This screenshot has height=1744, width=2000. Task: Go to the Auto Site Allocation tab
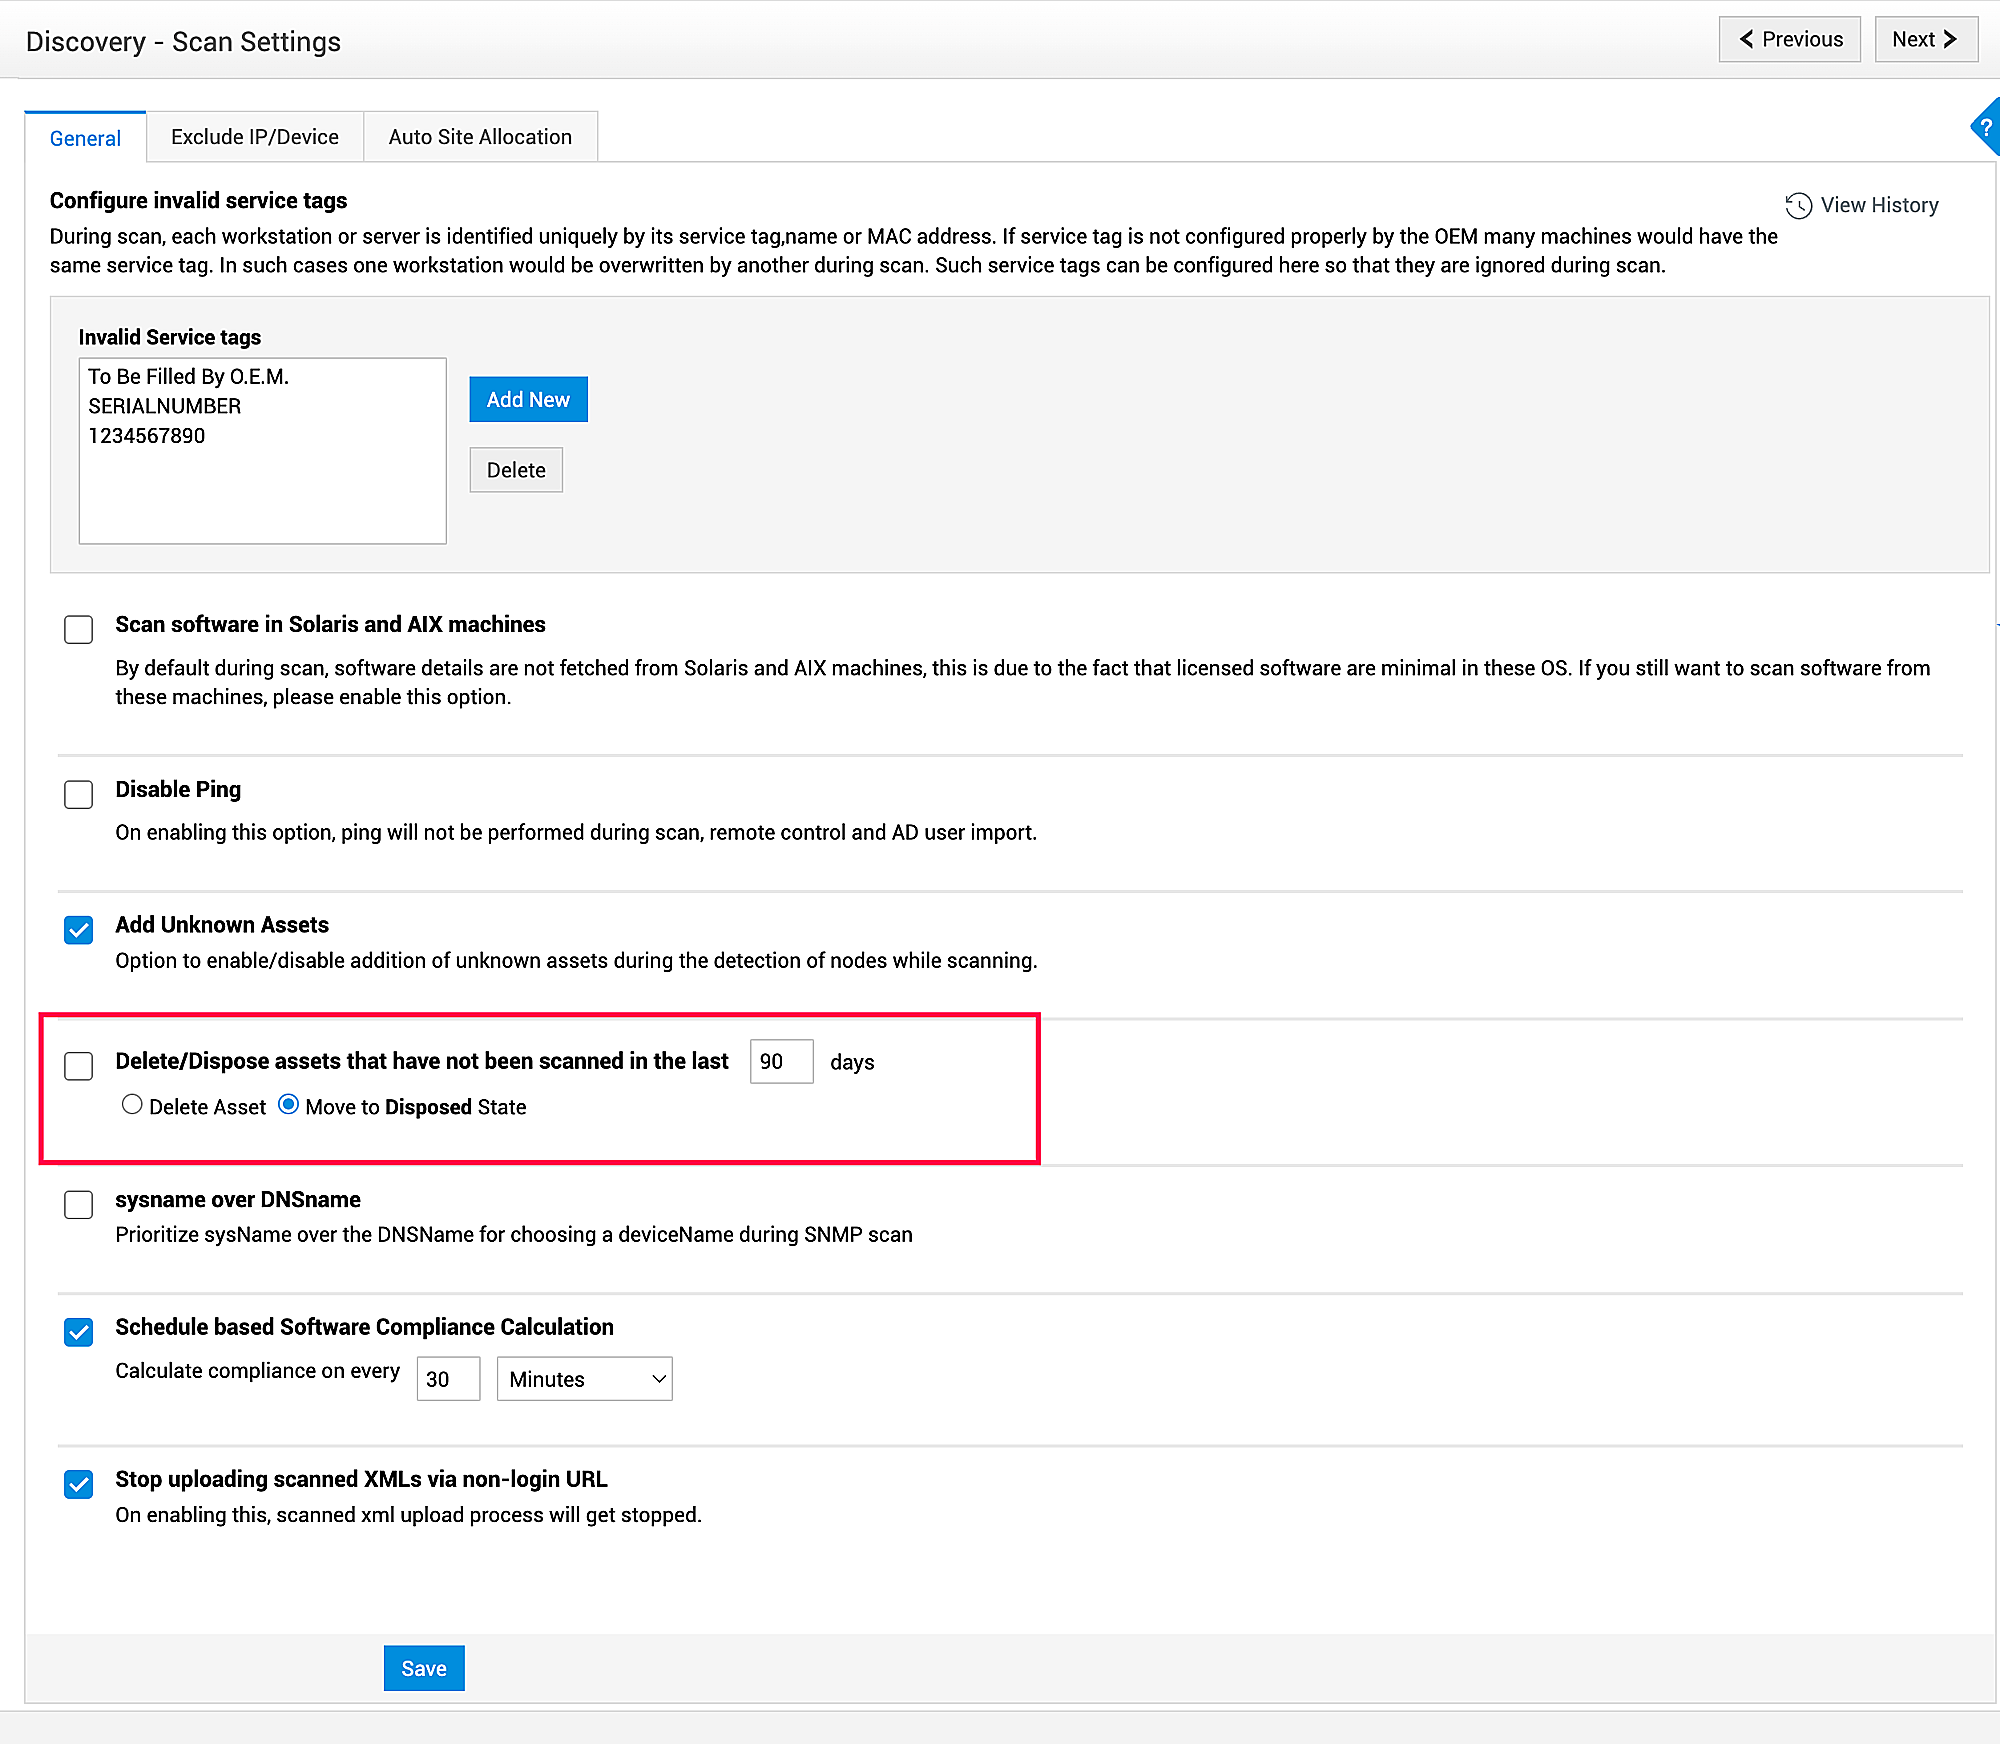click(x=480, y=137)
